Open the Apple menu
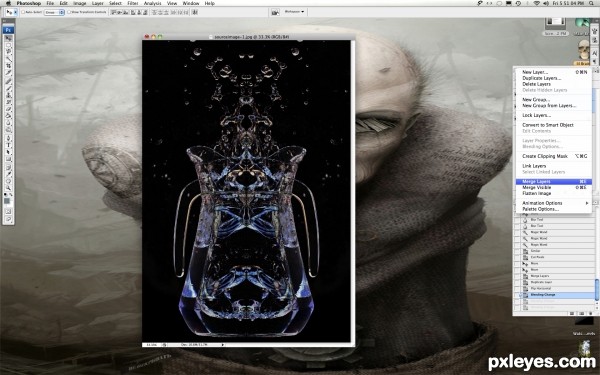The image size is (600, 375). click(8, 3)
